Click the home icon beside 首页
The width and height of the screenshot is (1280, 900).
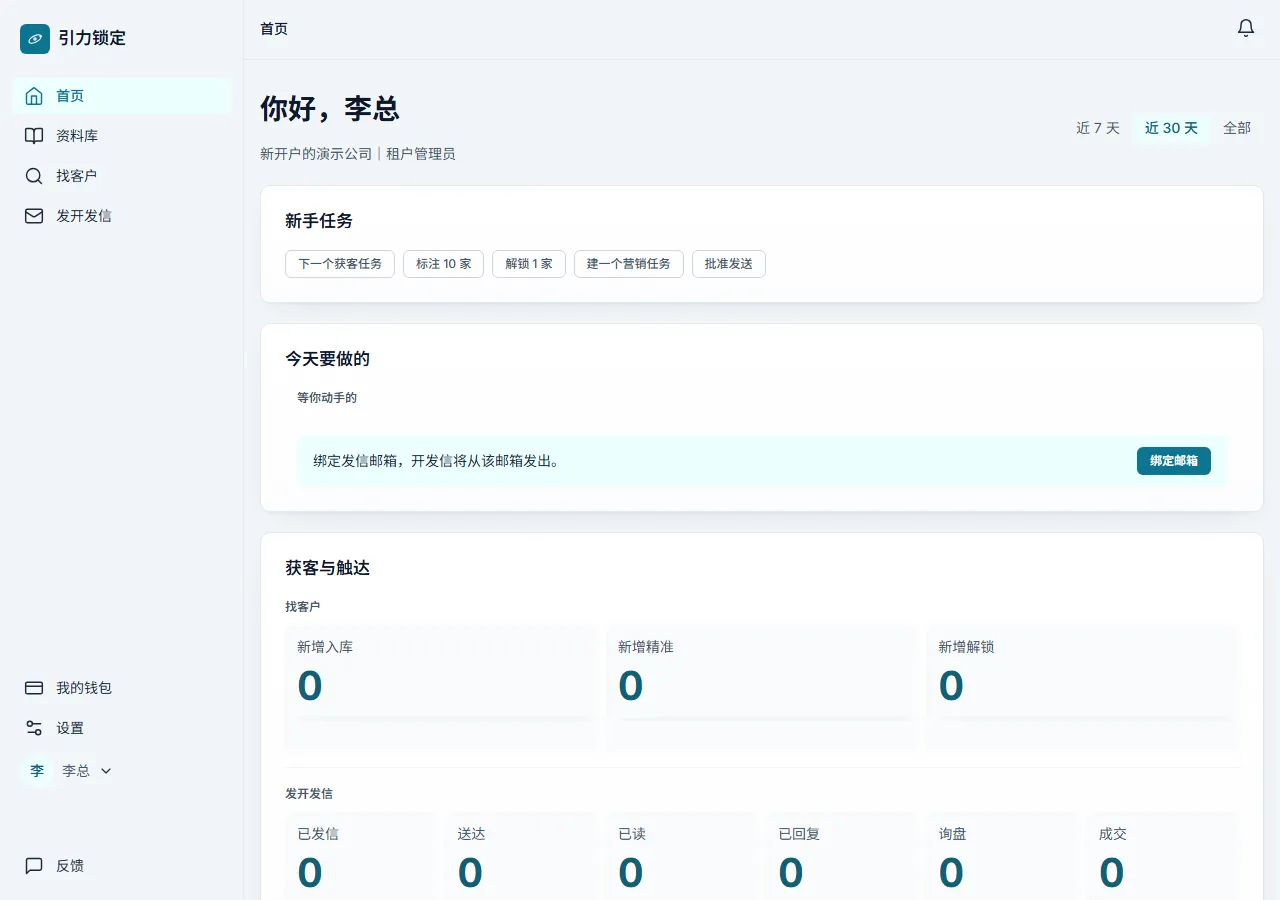(x=34, y=96)
